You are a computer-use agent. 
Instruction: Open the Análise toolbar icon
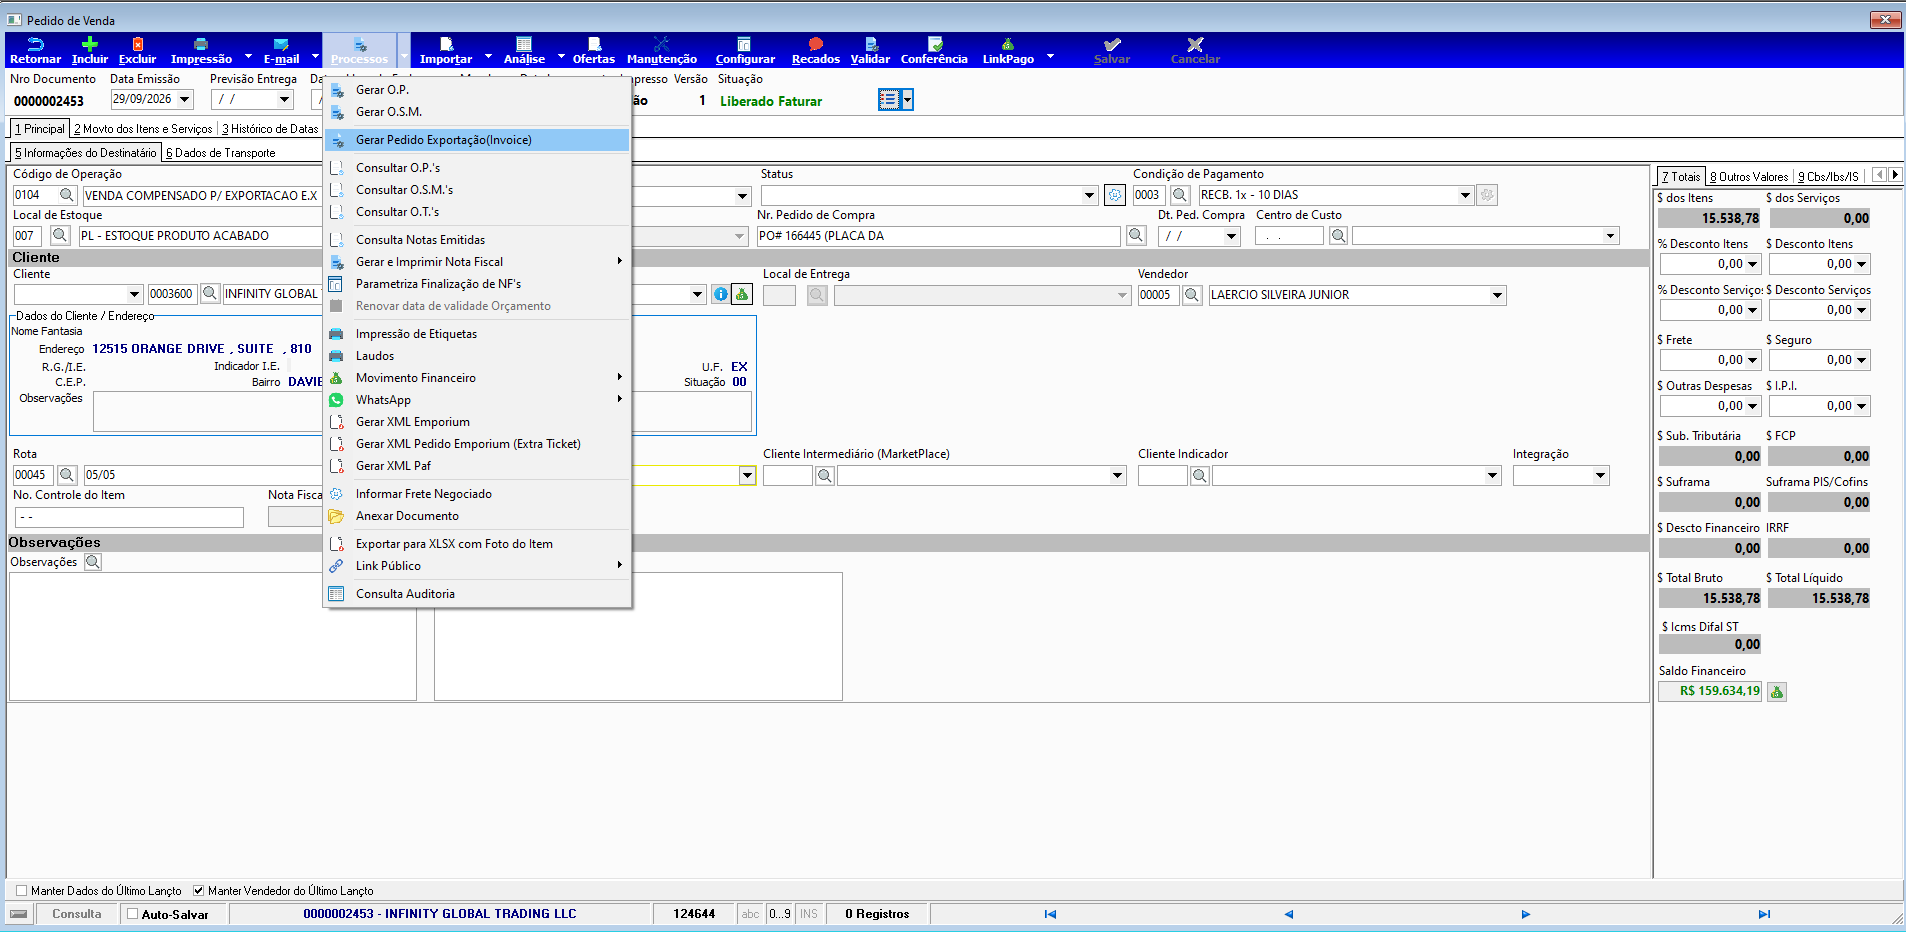[524, 44]
